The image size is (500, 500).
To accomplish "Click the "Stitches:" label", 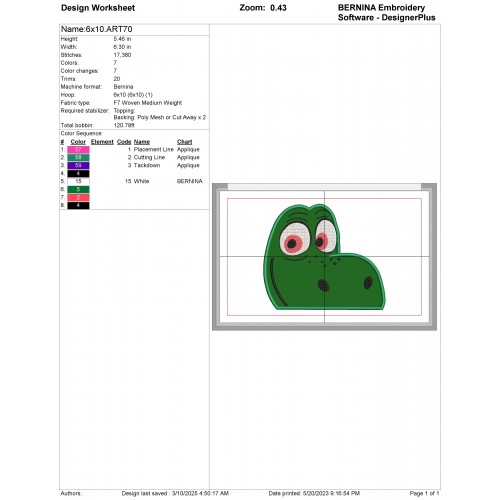I will (71, 55).
